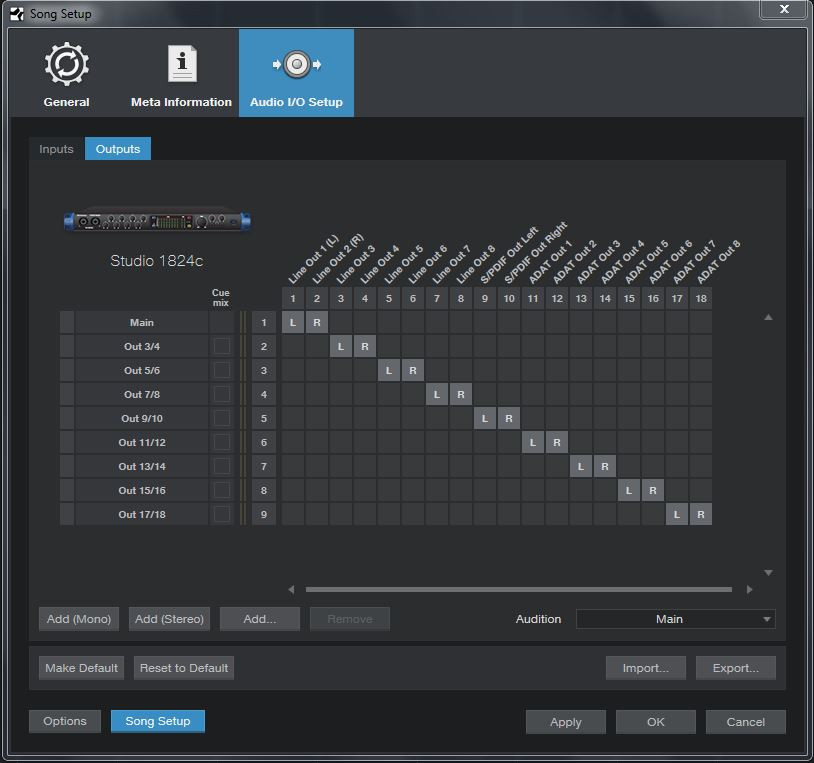Select the Outputs tab
Viewport: 814px width, 763px height.
tap(117, 149)
